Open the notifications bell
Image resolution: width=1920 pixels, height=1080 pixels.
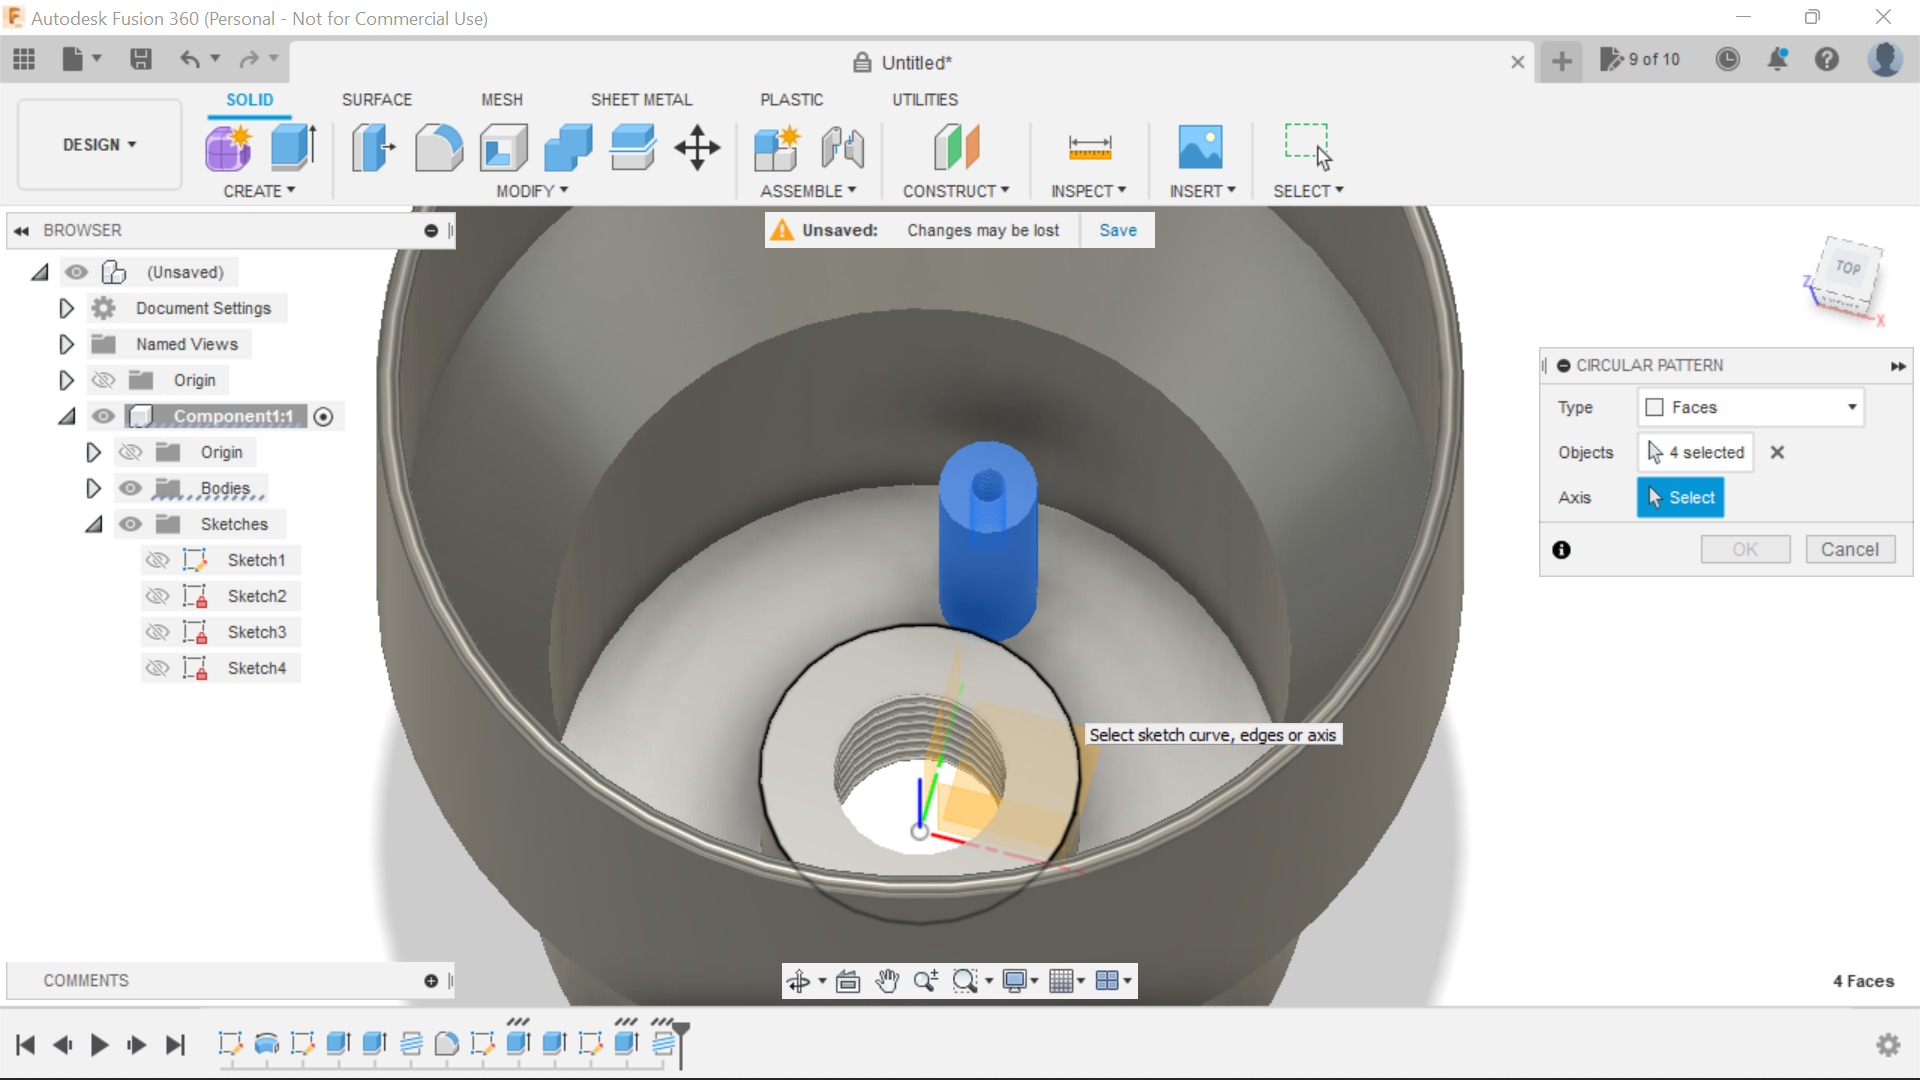point(1777,60)
